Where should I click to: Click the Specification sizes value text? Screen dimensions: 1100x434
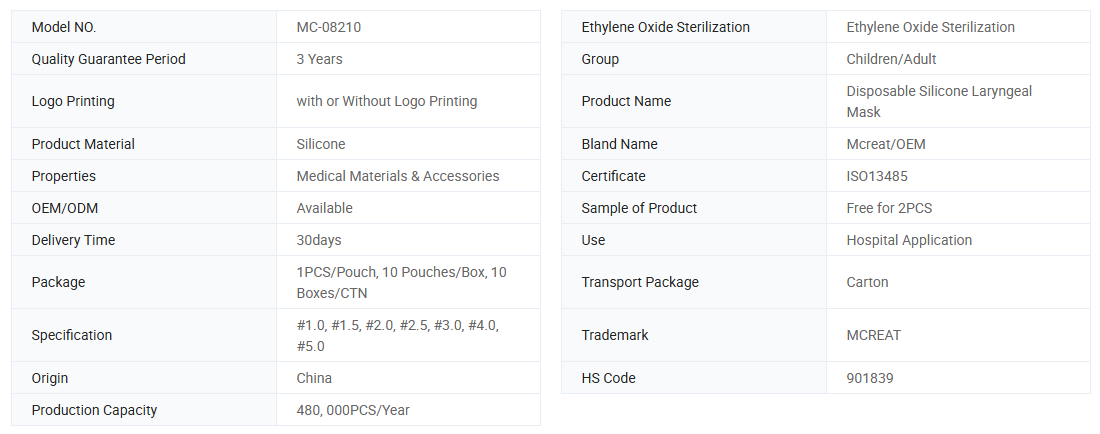(x=397, y=335)
